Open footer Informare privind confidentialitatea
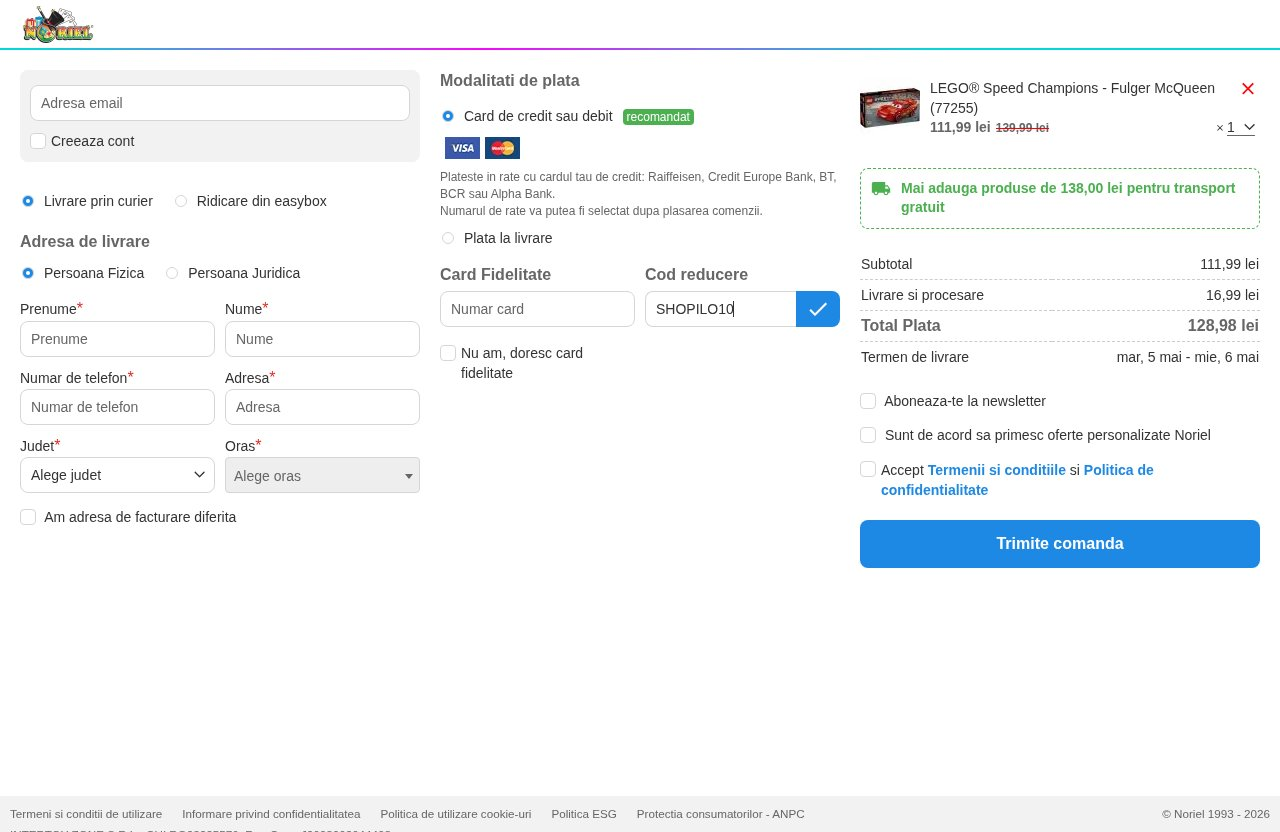This screenshot has width=1280, height=832. pos(271,814)
